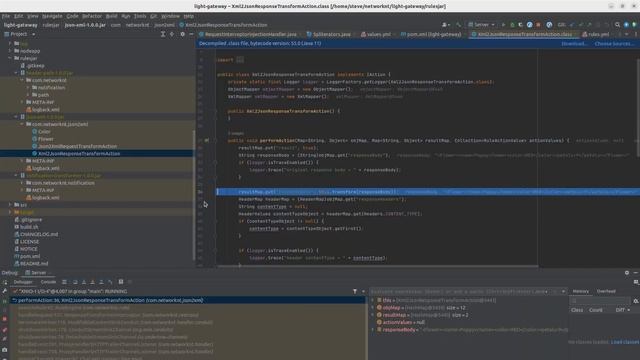Focus the Memory class search field
This screenshot has width=640, height=360.
(600, 301)
